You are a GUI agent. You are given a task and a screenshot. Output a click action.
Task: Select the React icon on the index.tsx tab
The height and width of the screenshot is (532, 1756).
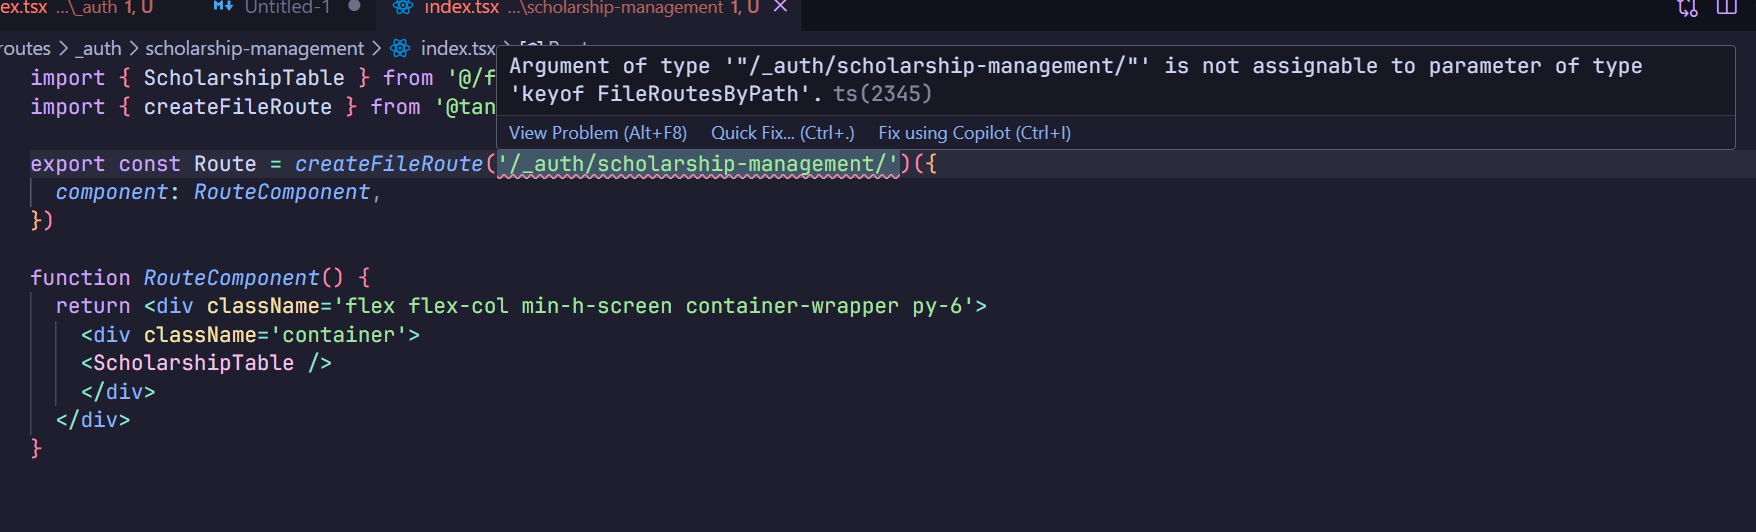pos(403,7)
